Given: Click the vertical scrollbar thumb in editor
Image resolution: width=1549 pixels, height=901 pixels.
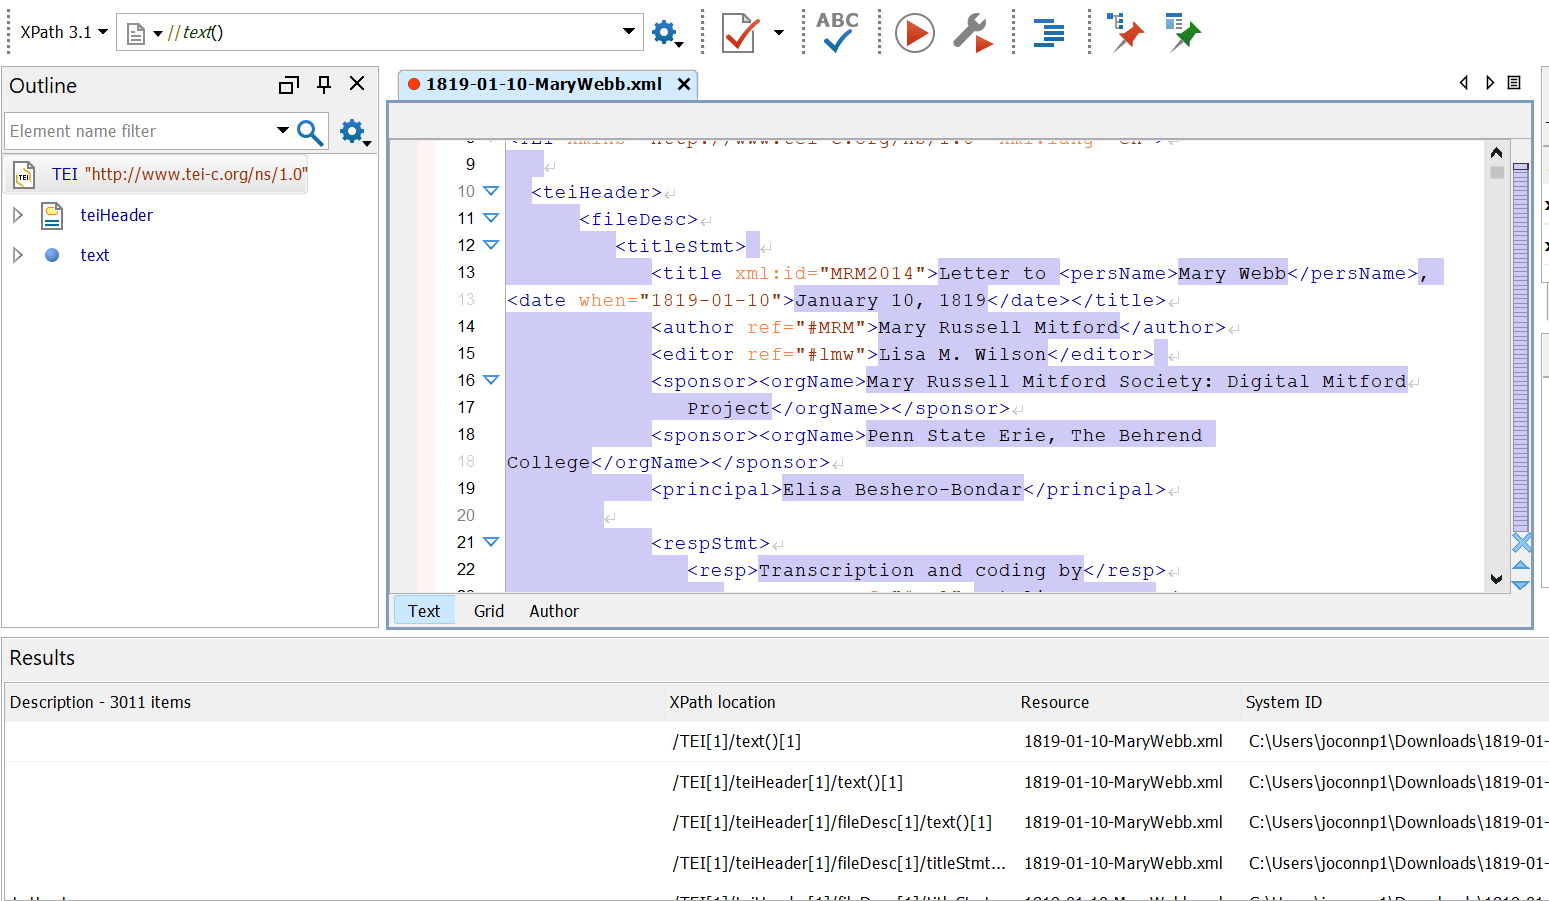Looking at the screenshot, I should pos(1497,172).
